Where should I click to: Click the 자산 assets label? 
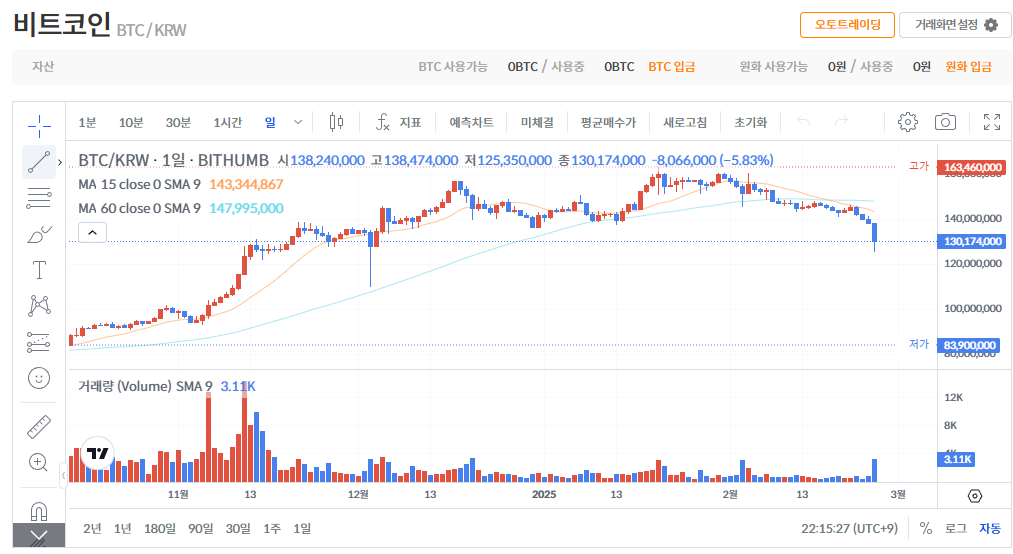[x=43, y=67]
